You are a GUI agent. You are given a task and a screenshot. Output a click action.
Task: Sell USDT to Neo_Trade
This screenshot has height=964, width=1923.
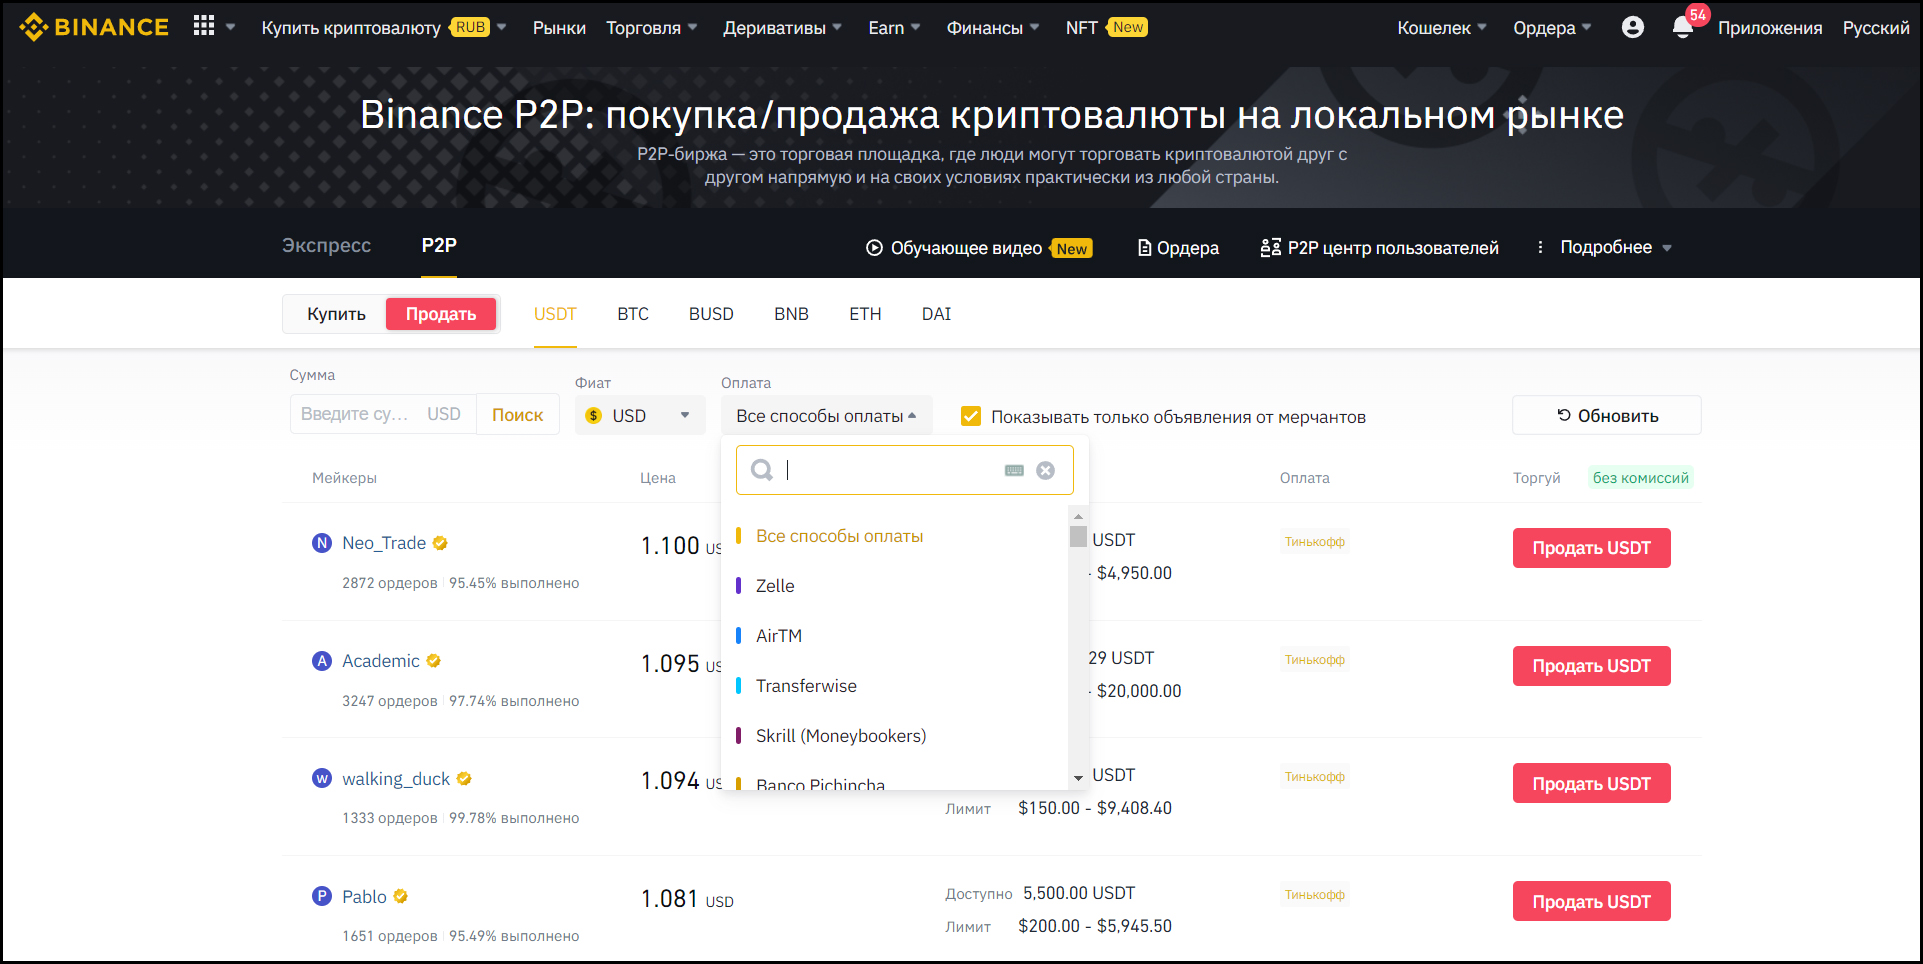pyautogui.click(x=1591, y=548)
